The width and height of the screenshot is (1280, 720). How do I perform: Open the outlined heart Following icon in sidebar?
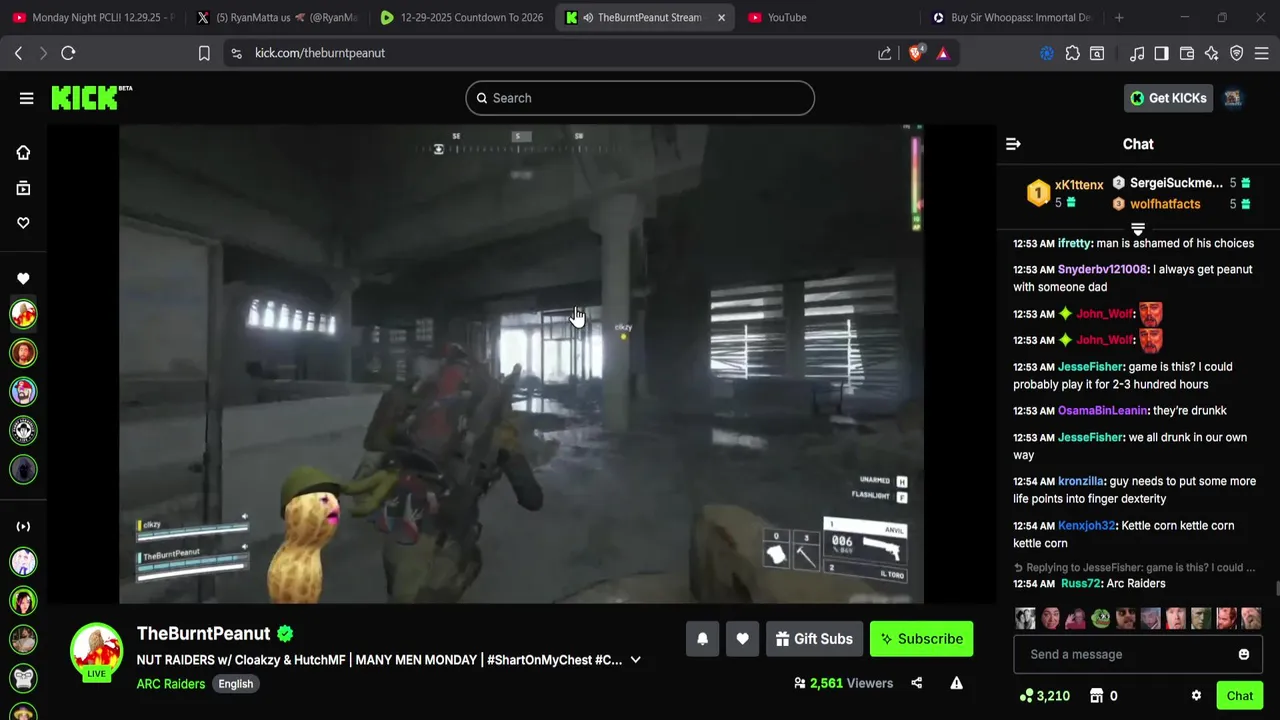pyautogui.click(x=23, y=223)
